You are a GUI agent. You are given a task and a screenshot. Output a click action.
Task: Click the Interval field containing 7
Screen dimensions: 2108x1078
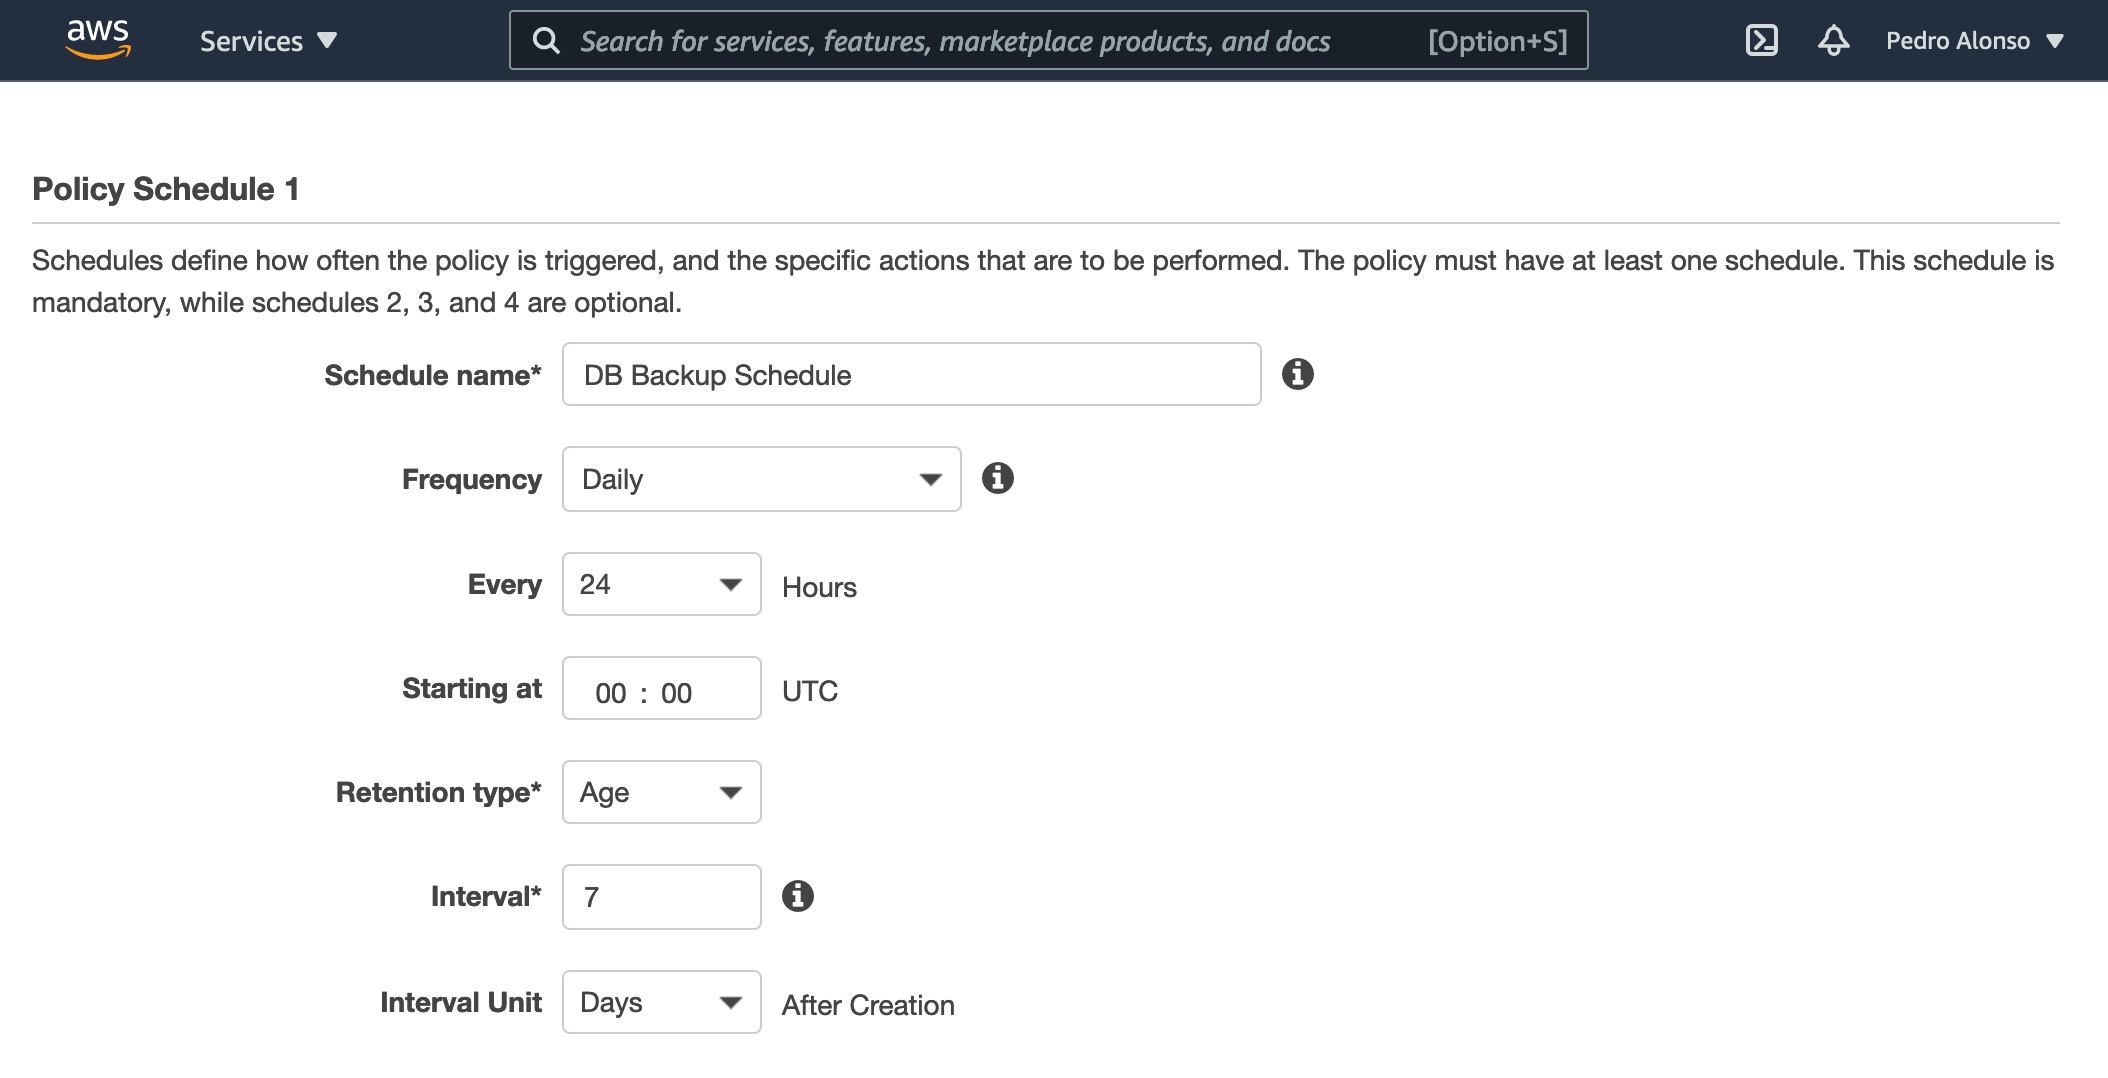tap(661, 897)
